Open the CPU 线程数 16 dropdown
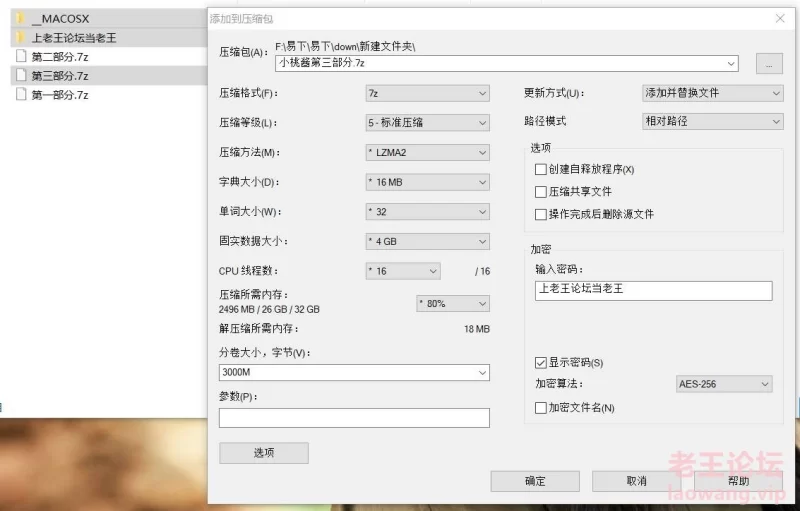Viewport: 800px width, 511px height. [403, 271]
